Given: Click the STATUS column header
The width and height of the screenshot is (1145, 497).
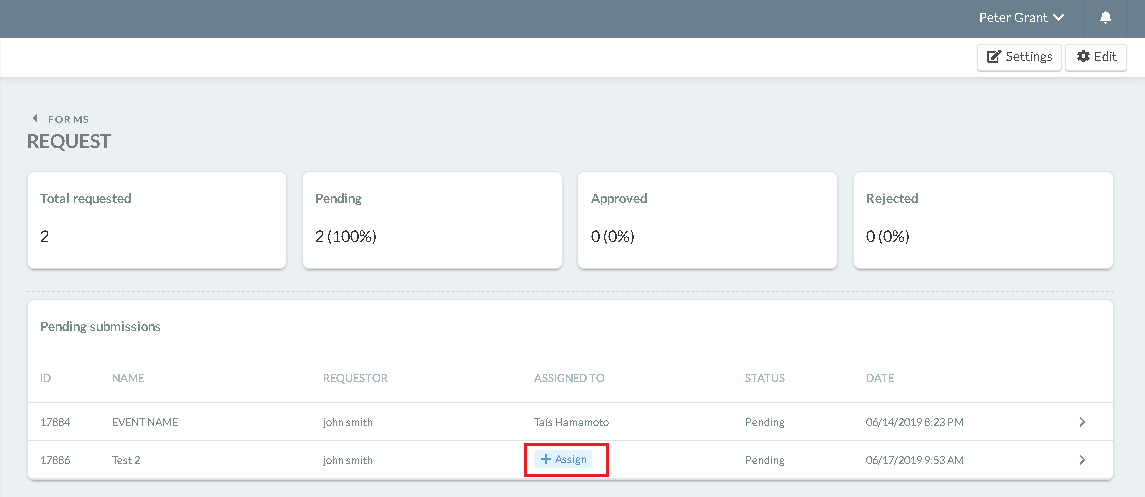Looking at the screenshot, I should coord(765,378).
